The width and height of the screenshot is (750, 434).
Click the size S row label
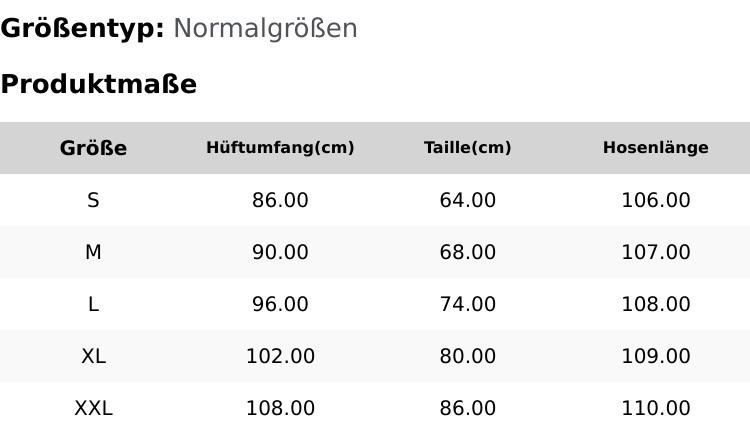(93, 200)
